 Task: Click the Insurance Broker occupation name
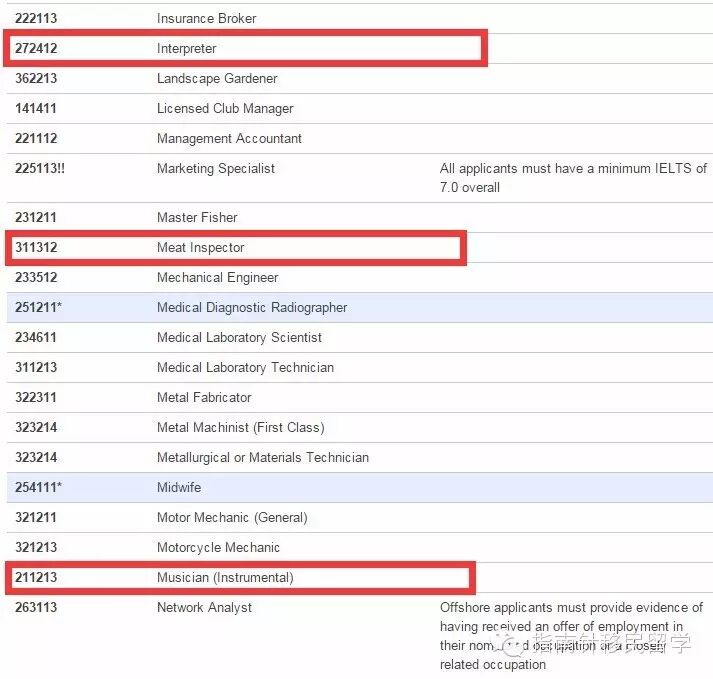coord(206,18)
